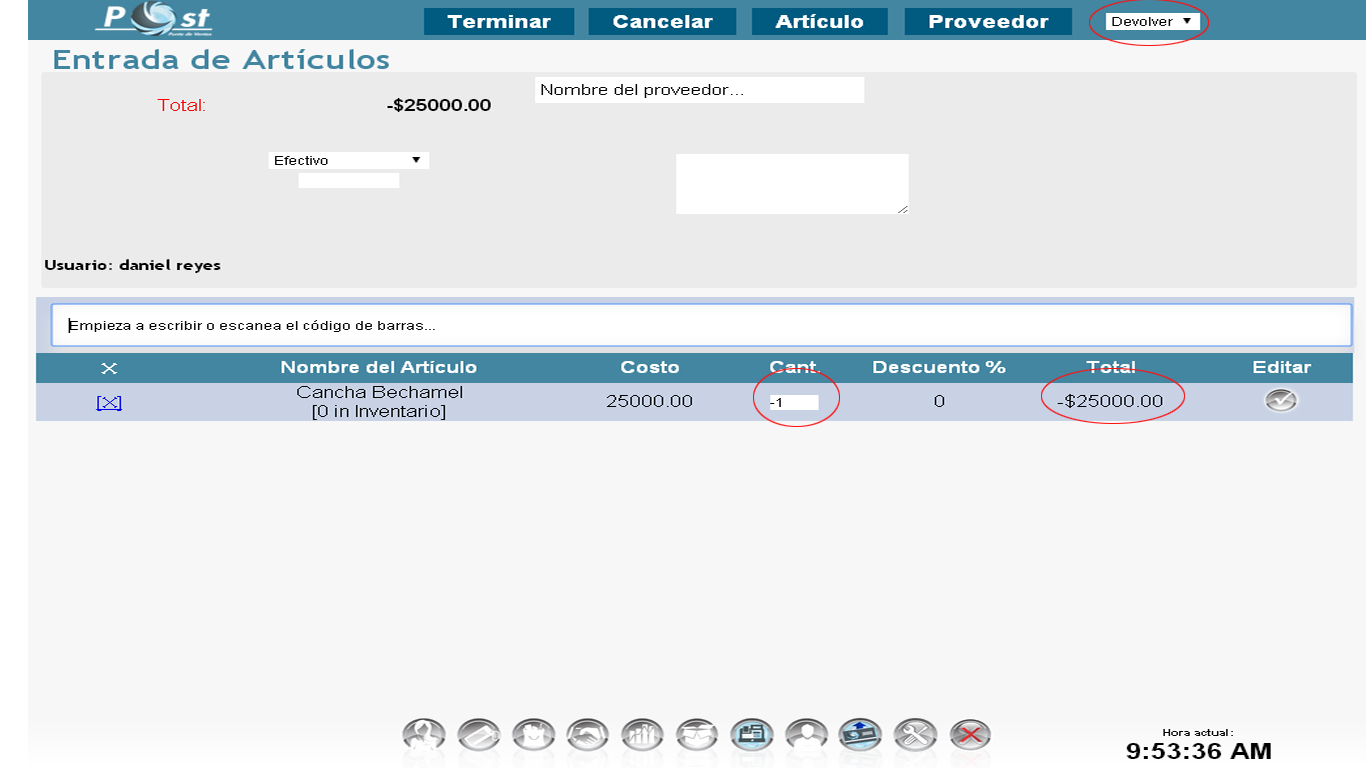The image size is (1366, 768).
Task: Click the Terminar button
Action: pyautogui.click(x=499, y=22)
